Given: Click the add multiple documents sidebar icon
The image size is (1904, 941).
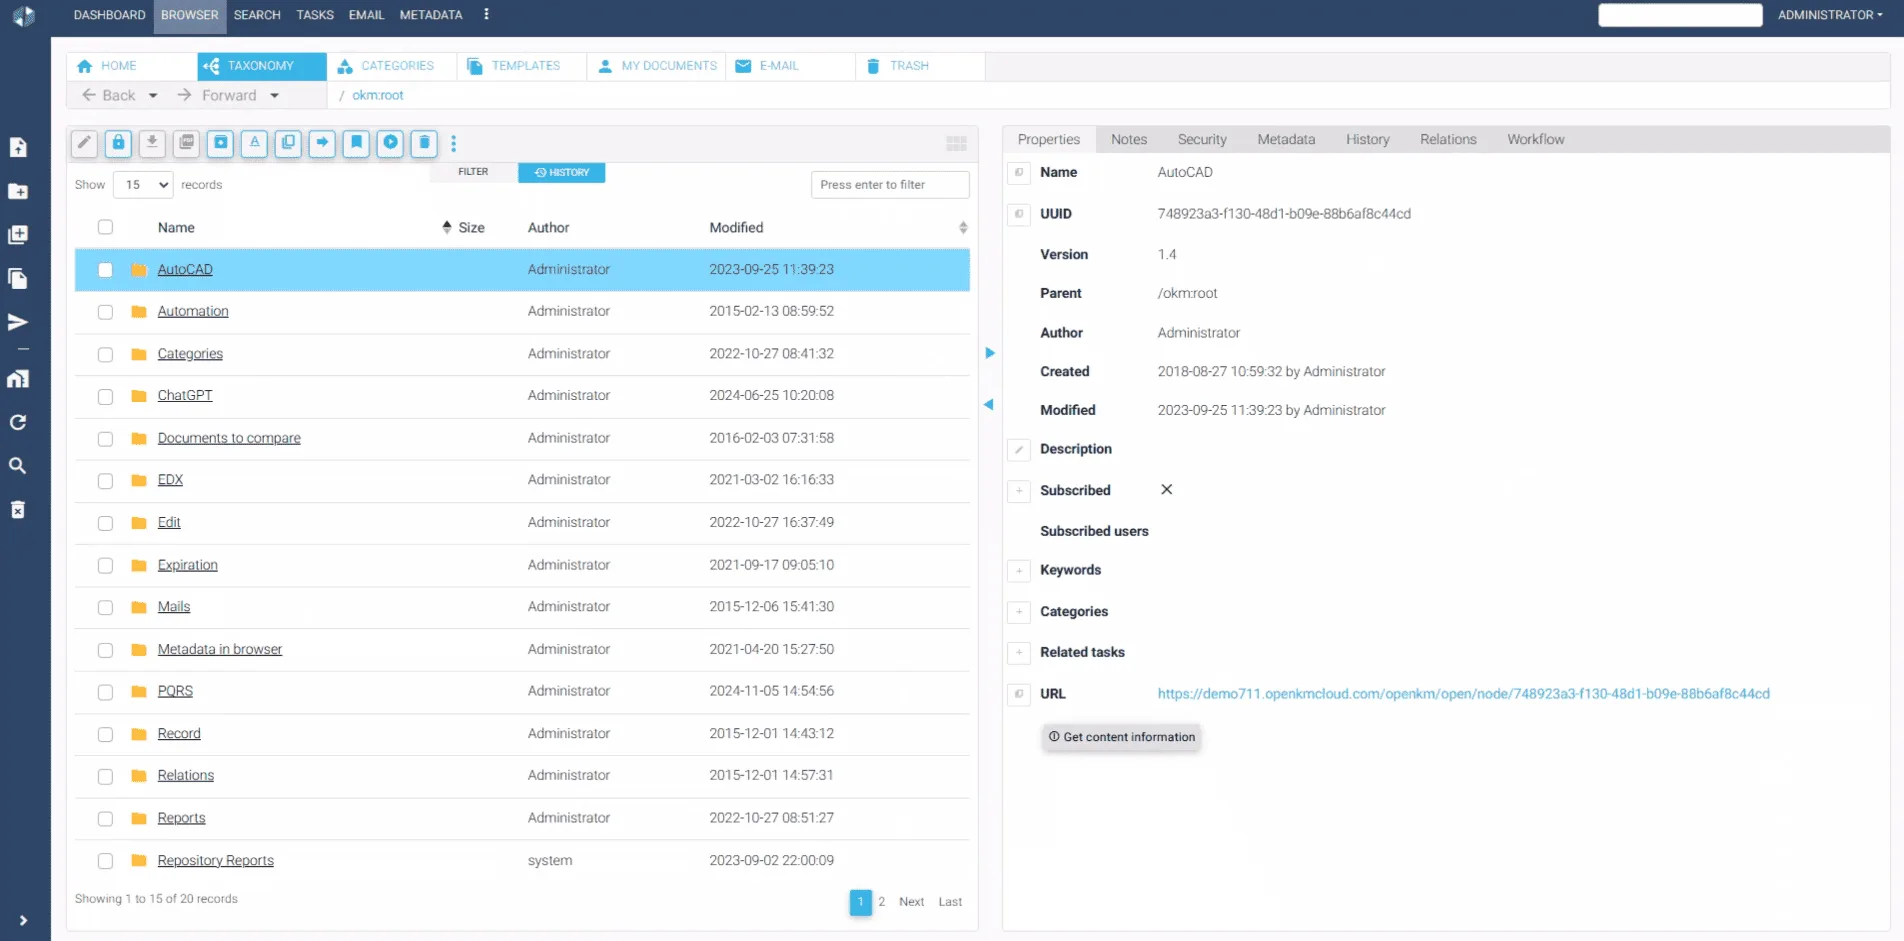Looking at the screenshot, I should click(x=18, y=235).
